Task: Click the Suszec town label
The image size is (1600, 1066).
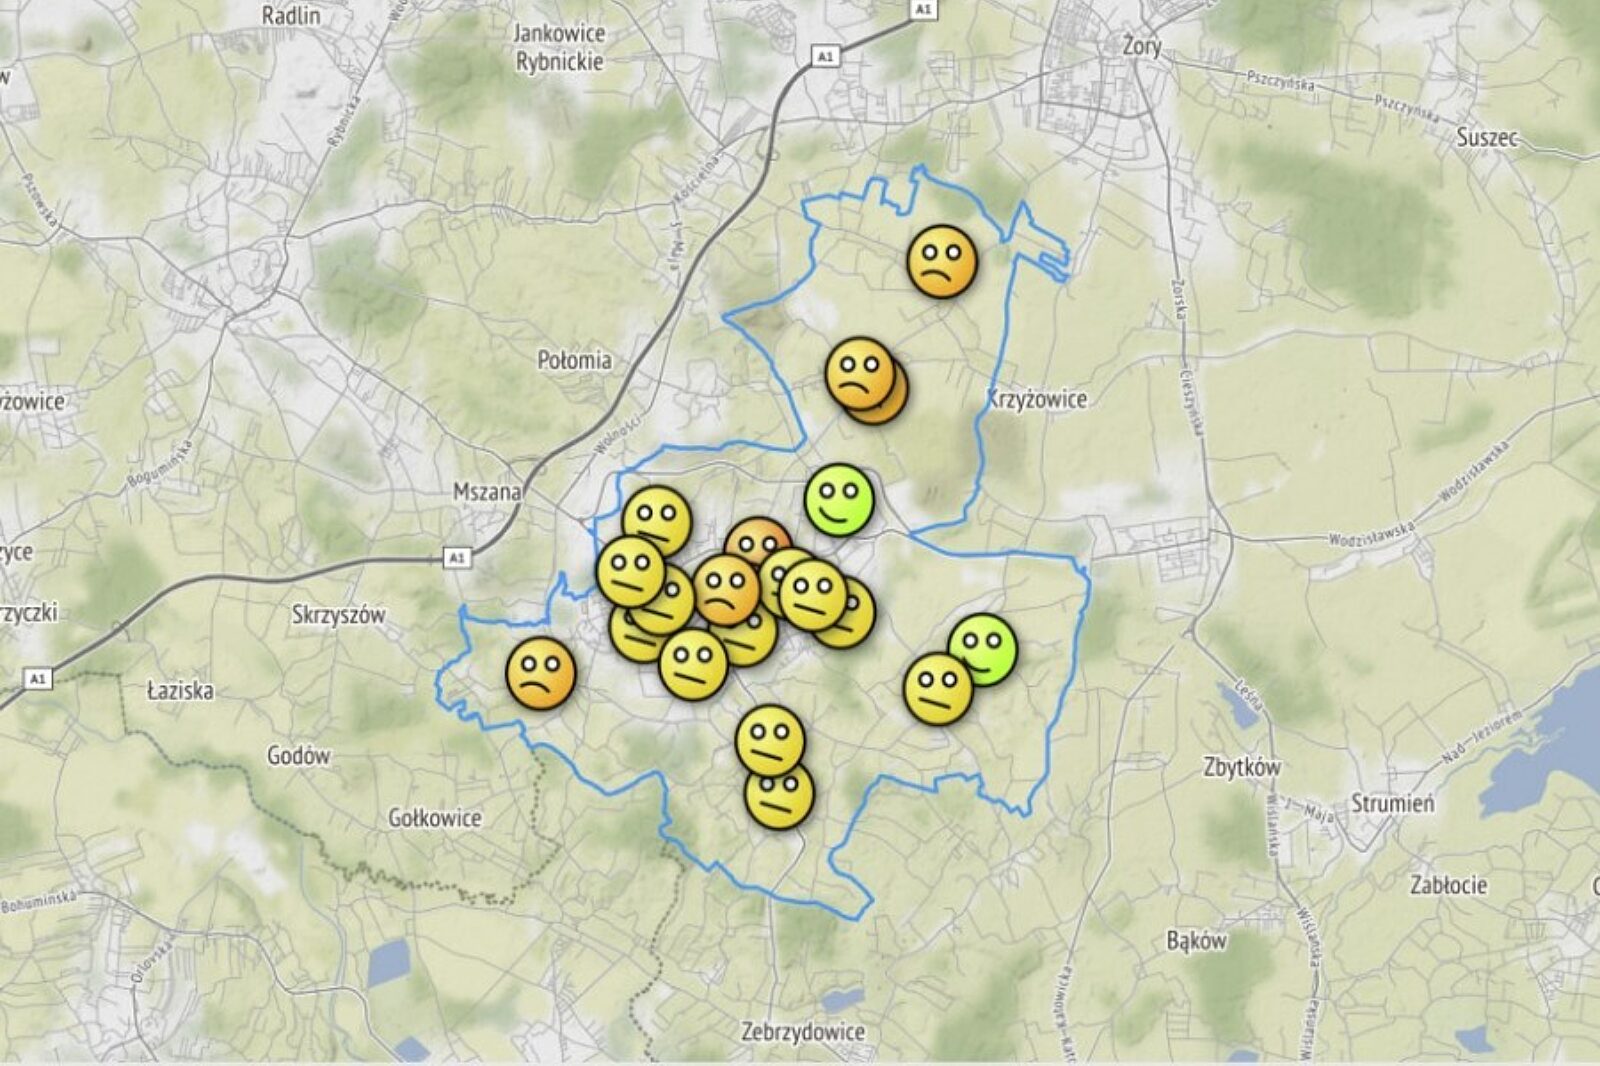Action: point(1486,137)
